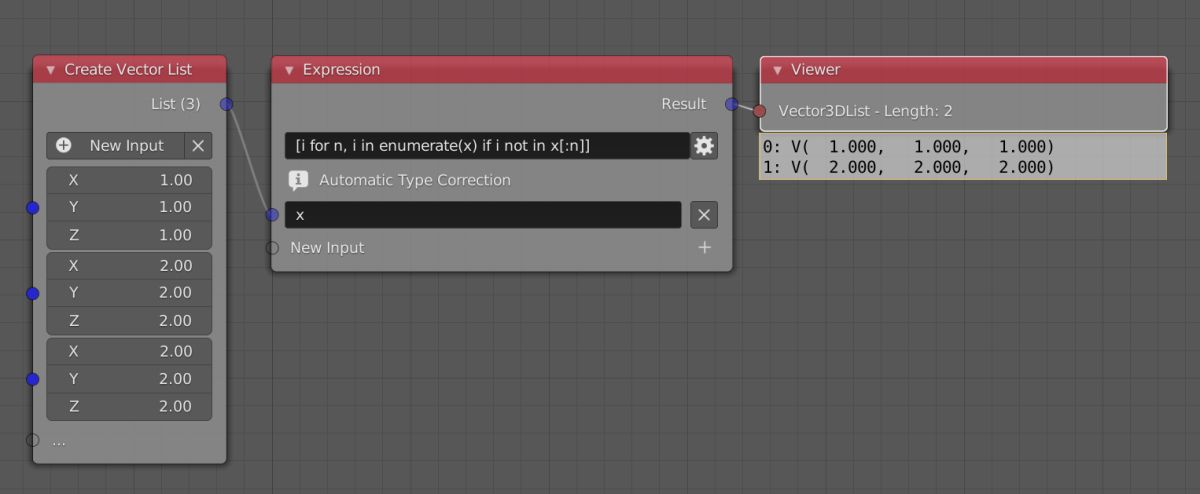Click second vector's Y value 2.00
The image size is (1200, 494).
tap(129, 293)
